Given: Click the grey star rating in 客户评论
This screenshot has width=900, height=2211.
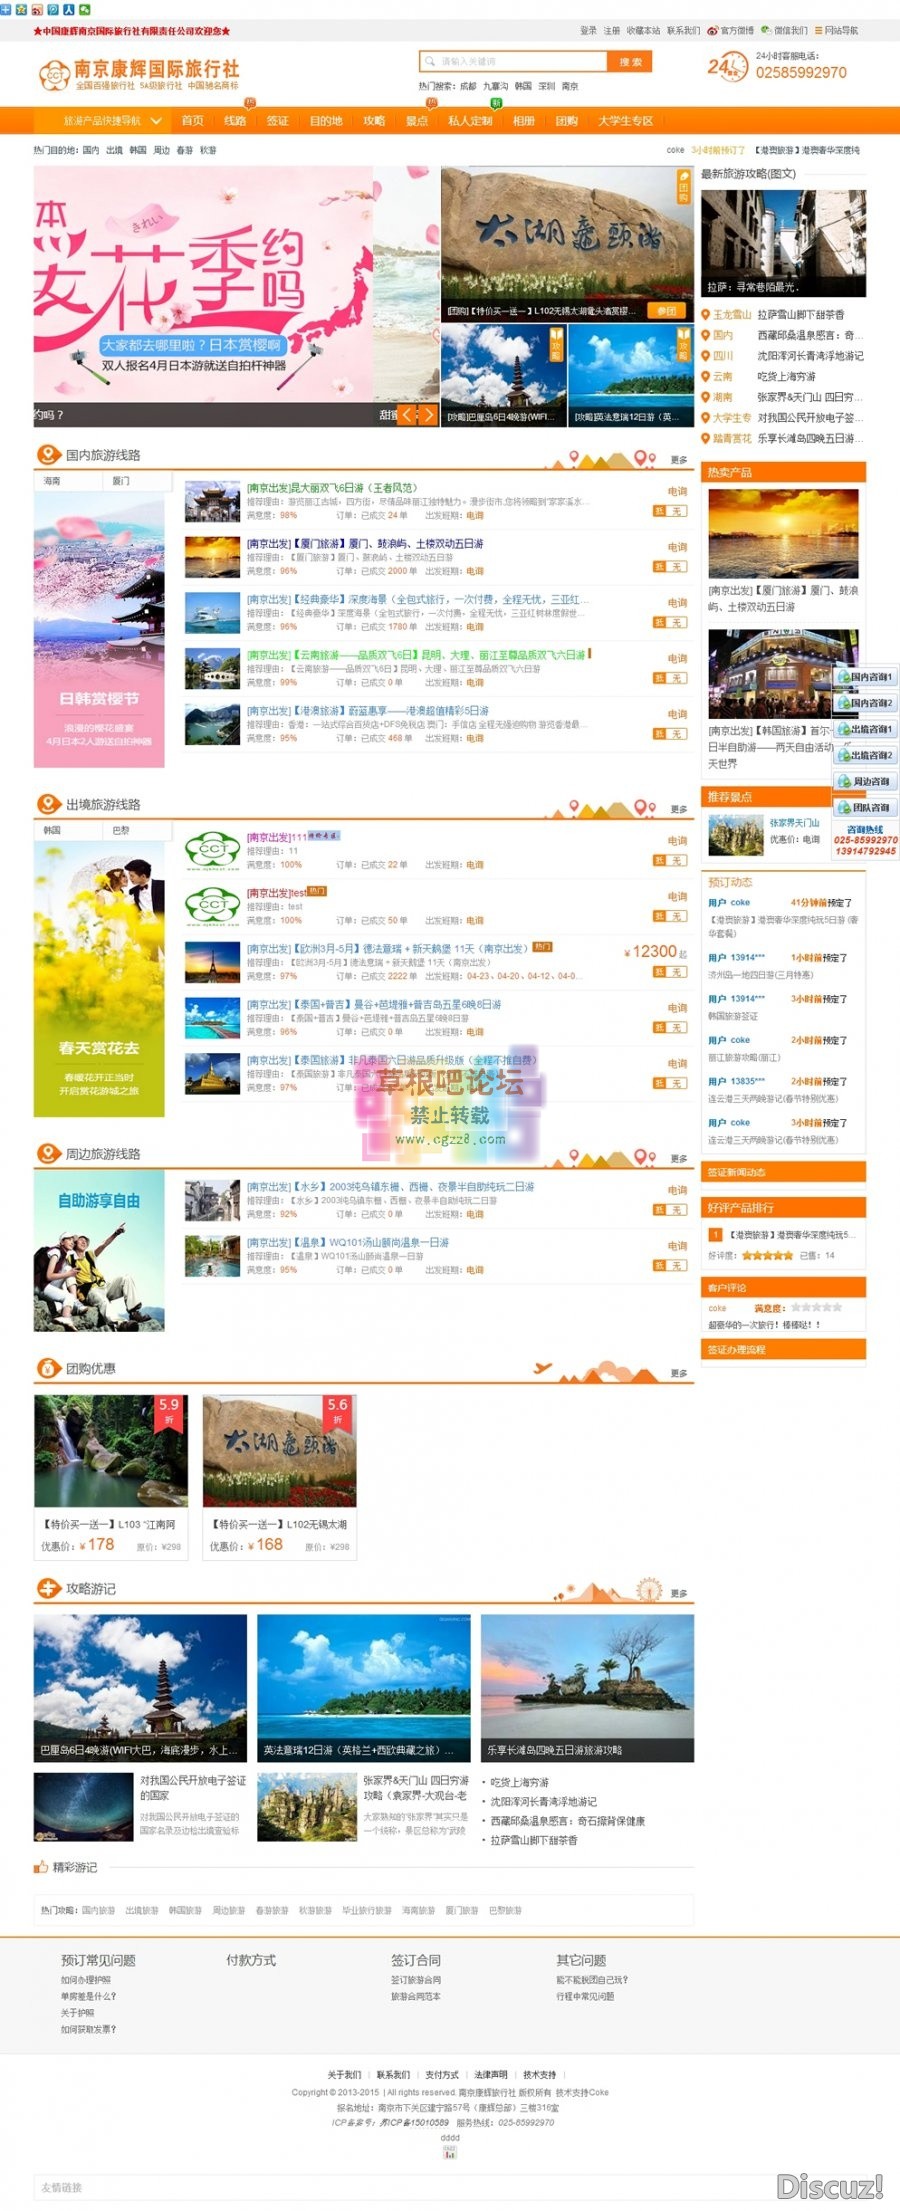Looking at the screenshot, I should (816, 1307).
